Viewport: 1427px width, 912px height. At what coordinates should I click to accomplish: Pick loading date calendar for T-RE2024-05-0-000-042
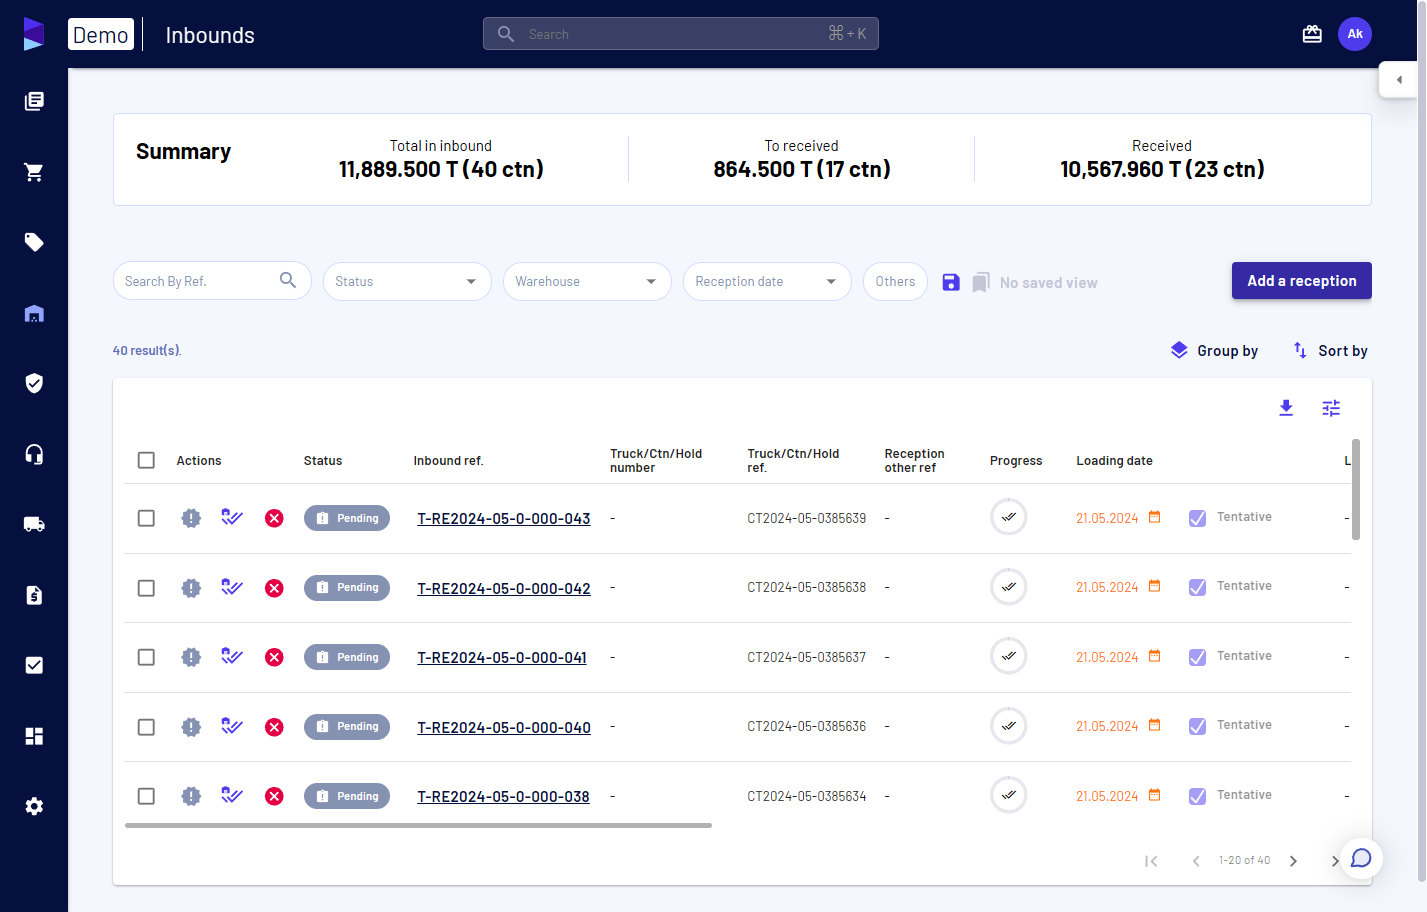point(1154,586)
